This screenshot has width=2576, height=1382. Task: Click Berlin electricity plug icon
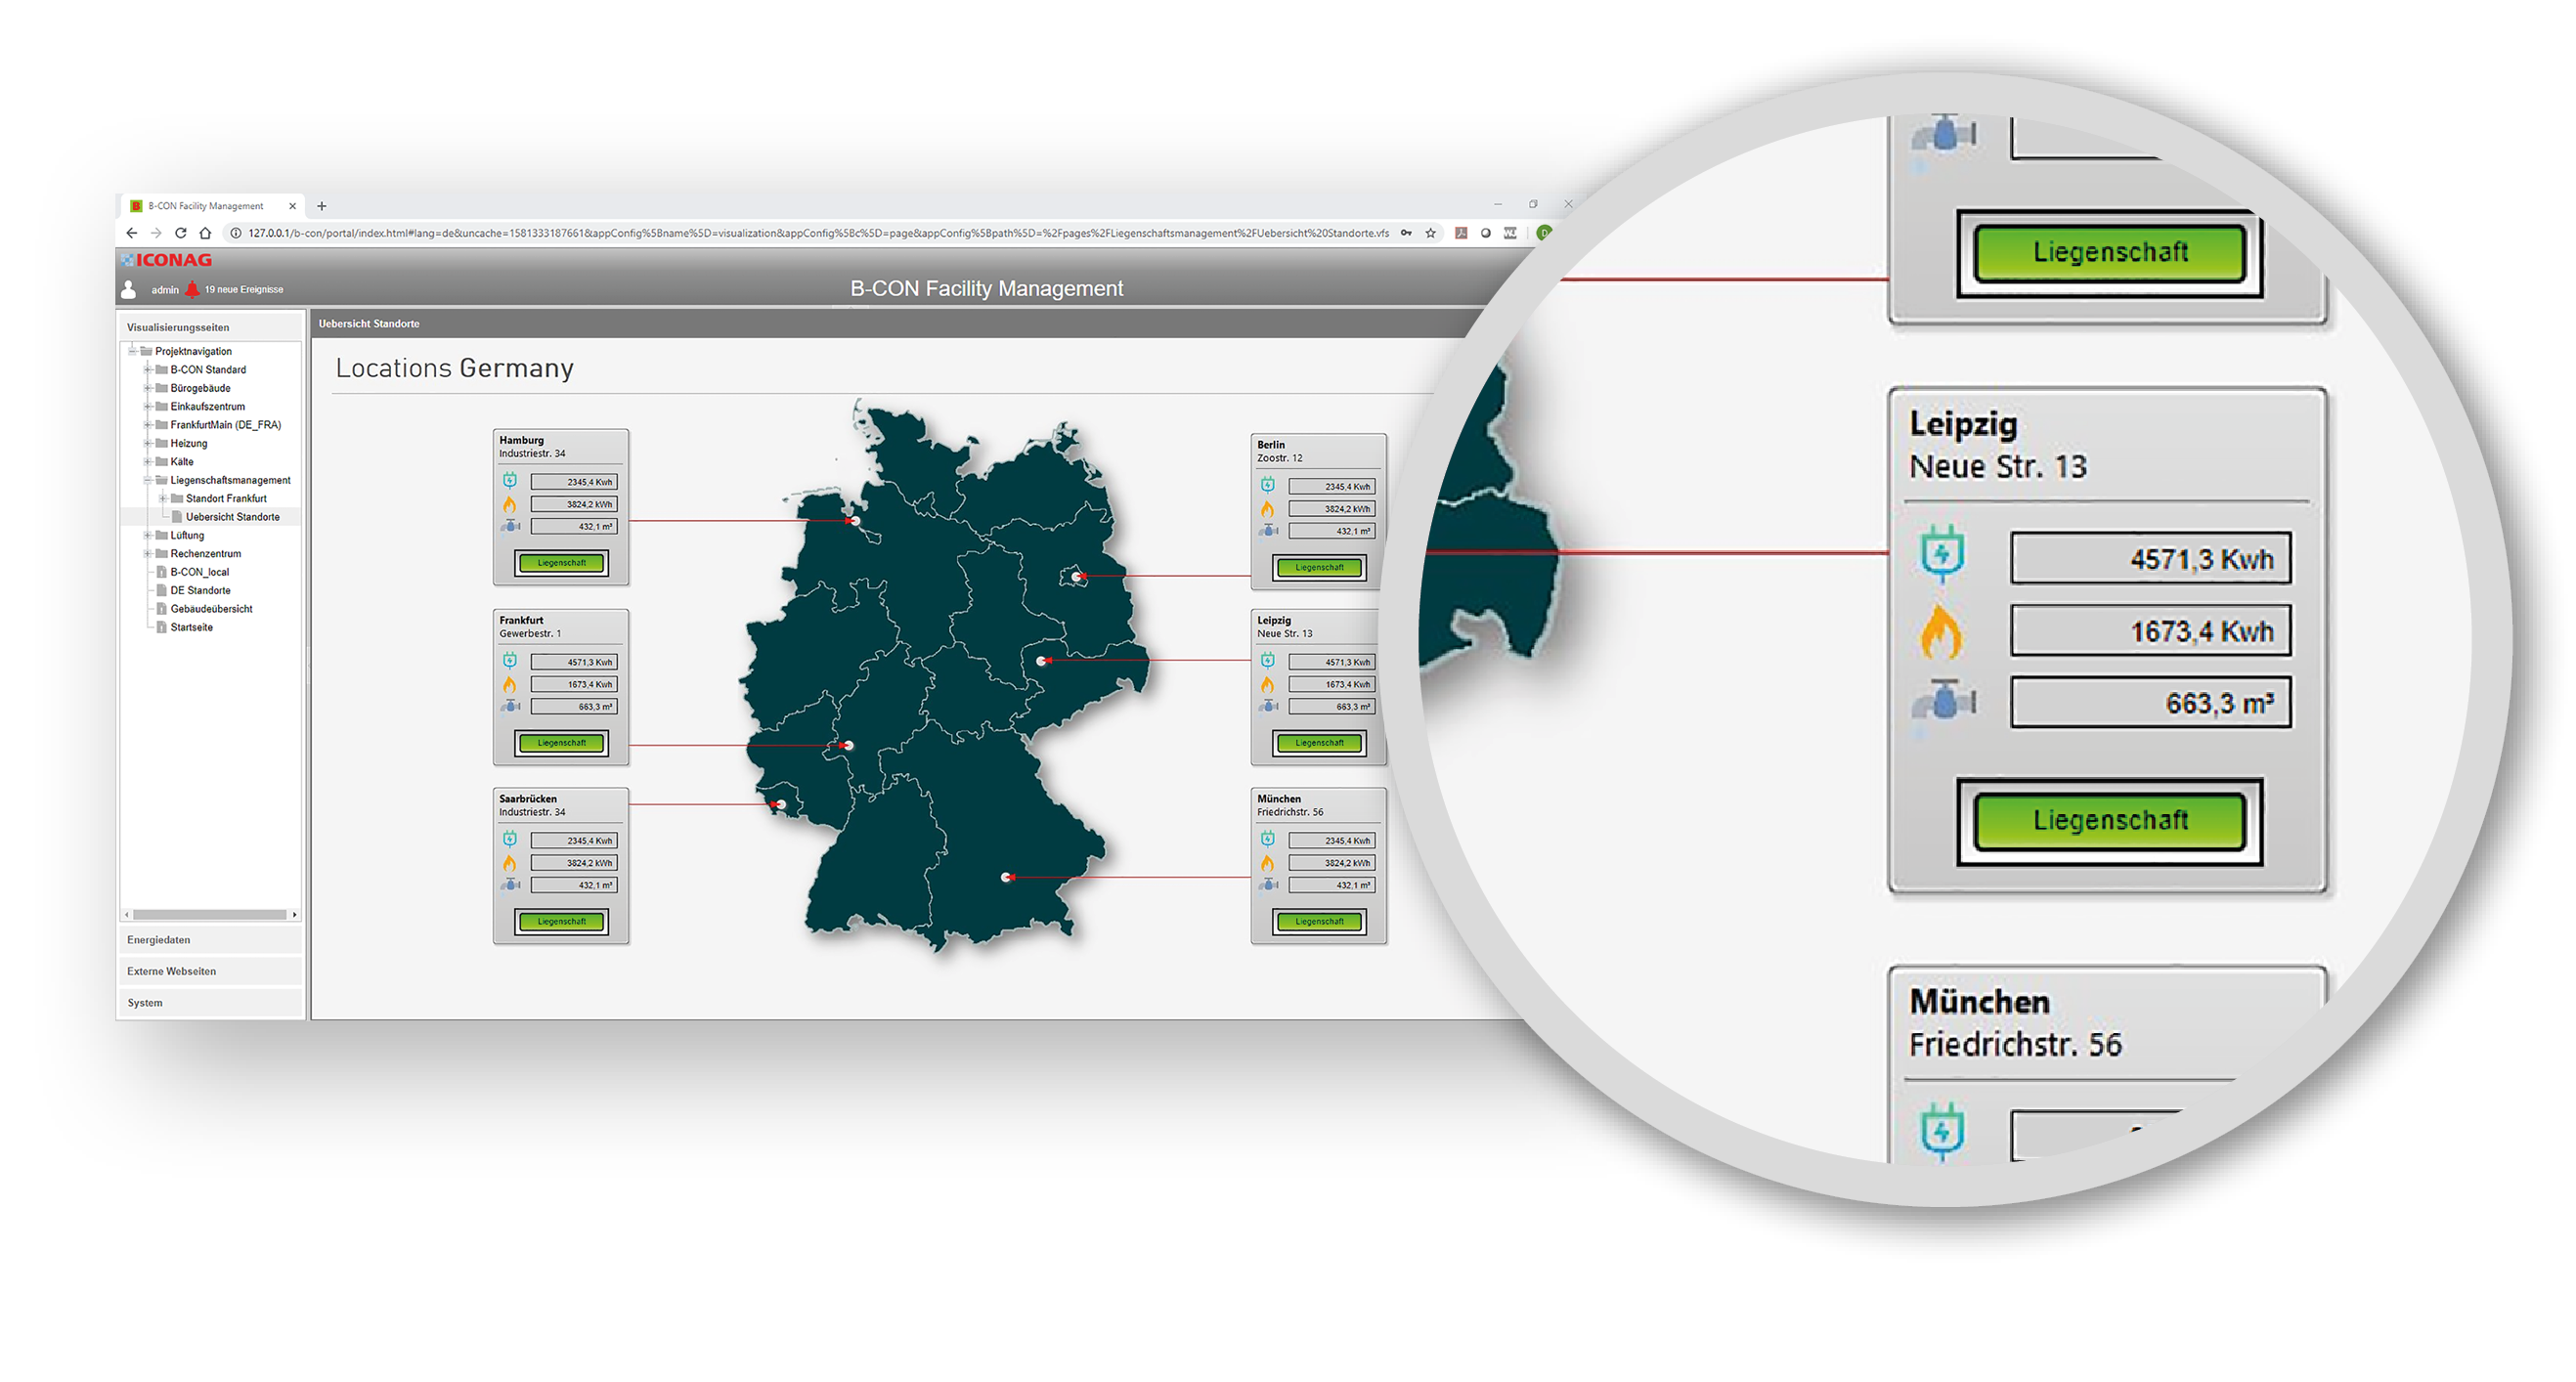click(x=1268, y=486)
